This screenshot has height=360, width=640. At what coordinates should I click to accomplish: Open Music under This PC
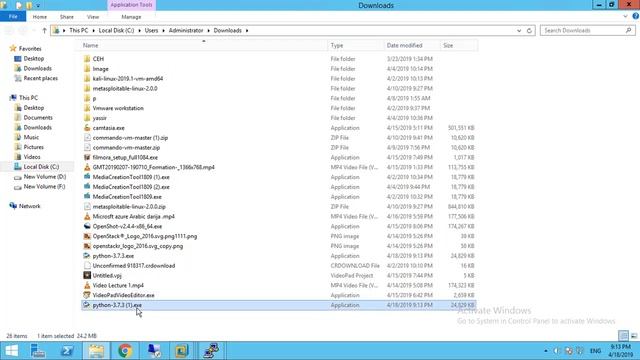click(31, 137)
